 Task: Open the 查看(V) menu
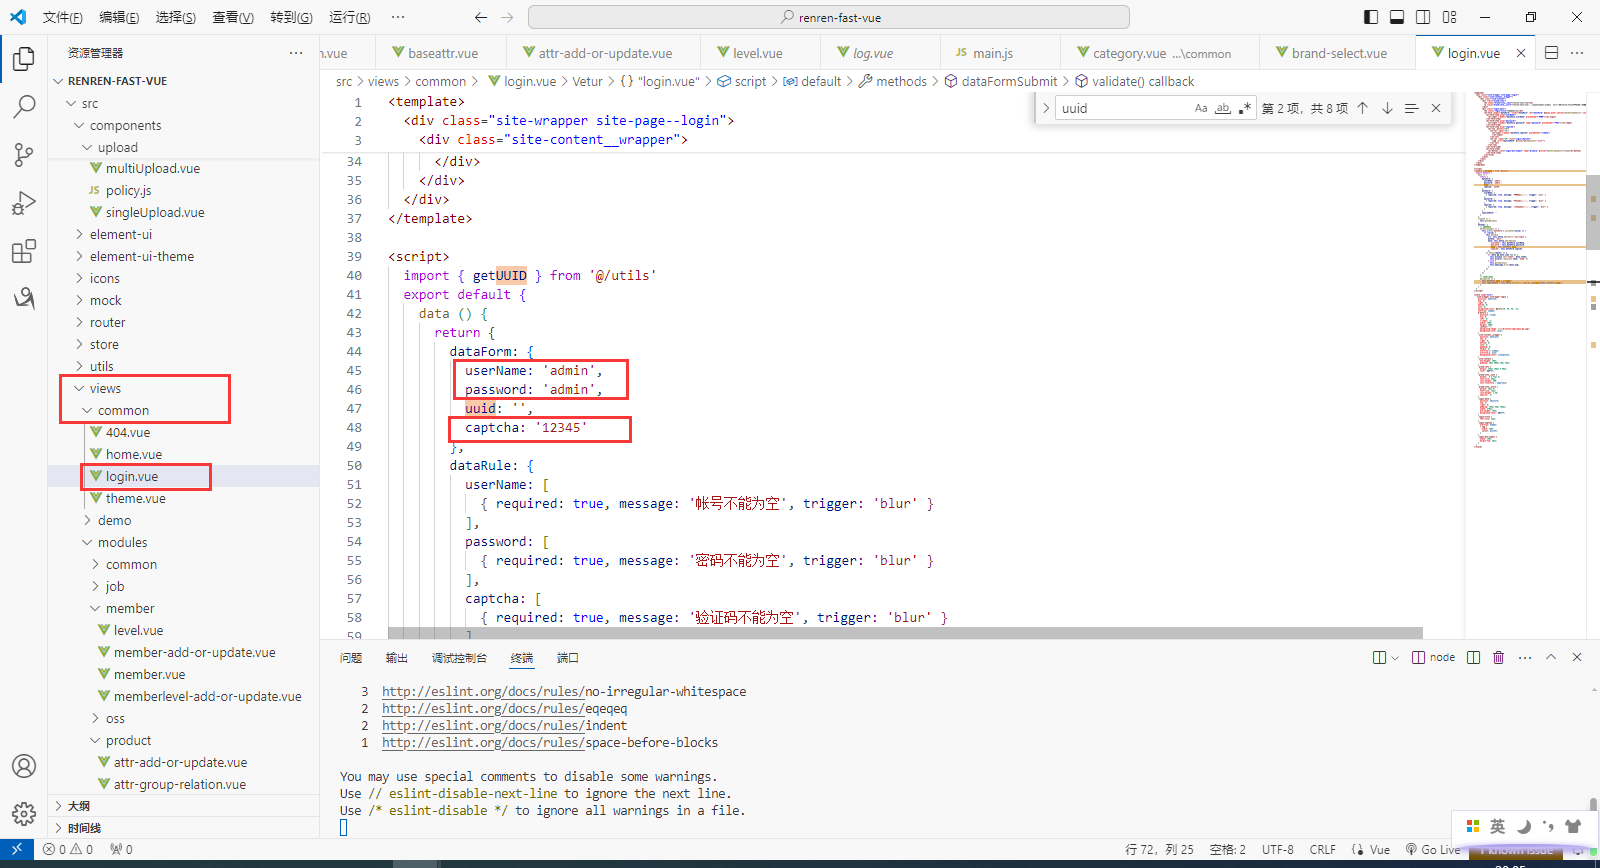click(233, 17)
